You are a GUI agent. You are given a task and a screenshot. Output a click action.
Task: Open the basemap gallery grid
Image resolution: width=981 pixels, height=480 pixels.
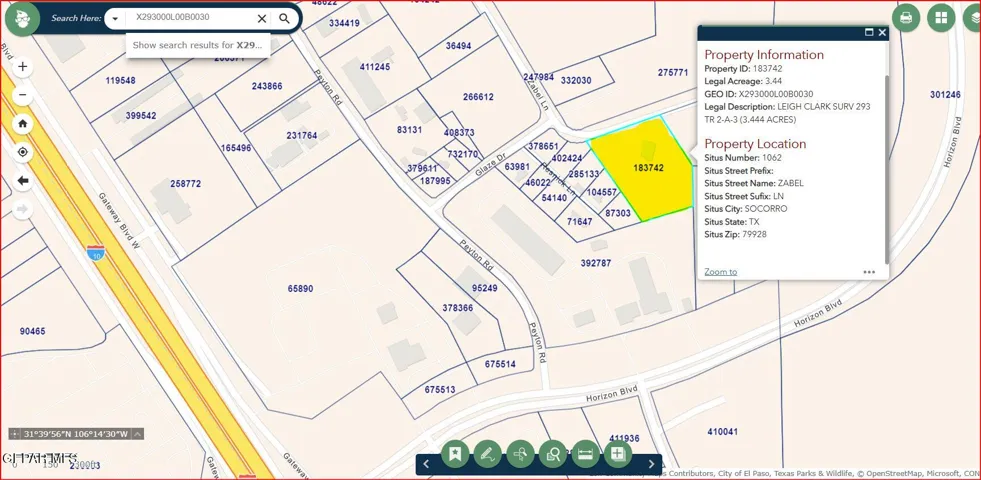pyautogui.click(x=941, y=18)
